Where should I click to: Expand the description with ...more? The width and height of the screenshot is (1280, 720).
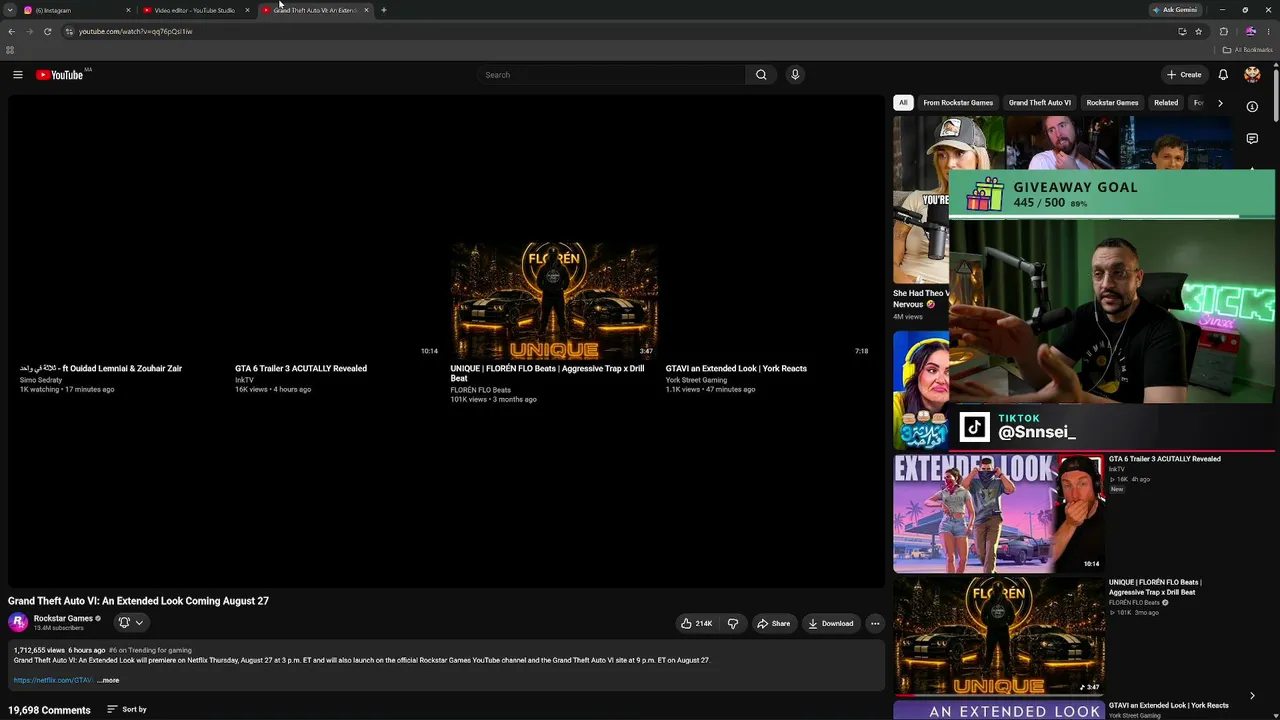(x=108, y=680)
